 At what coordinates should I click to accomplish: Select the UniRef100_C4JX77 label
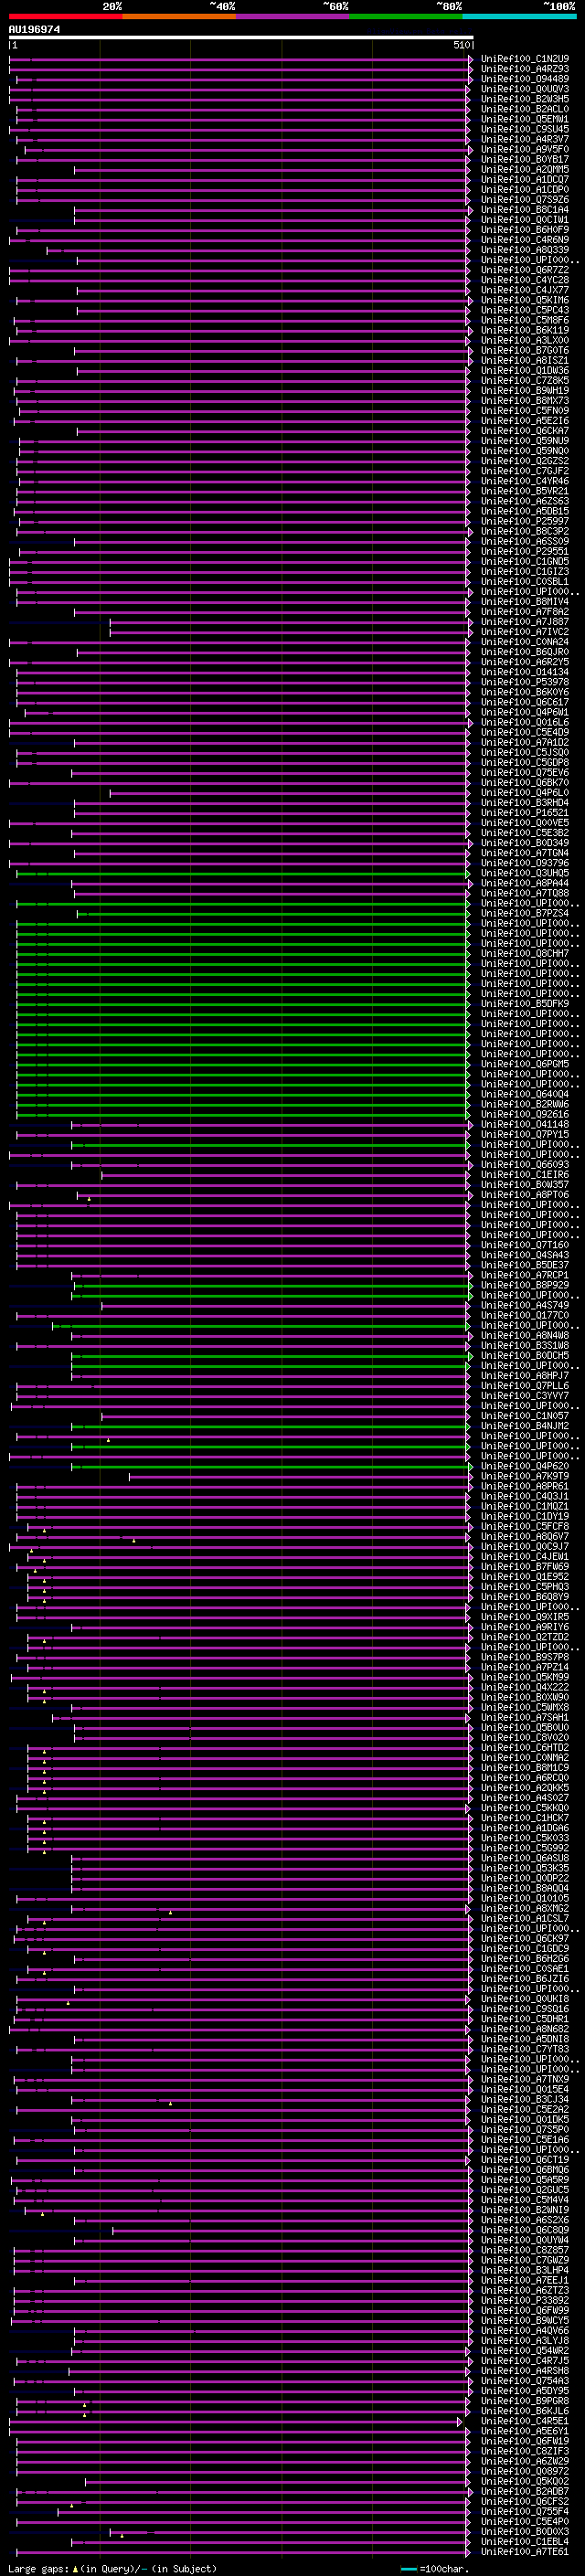click(x=525, y=290)
